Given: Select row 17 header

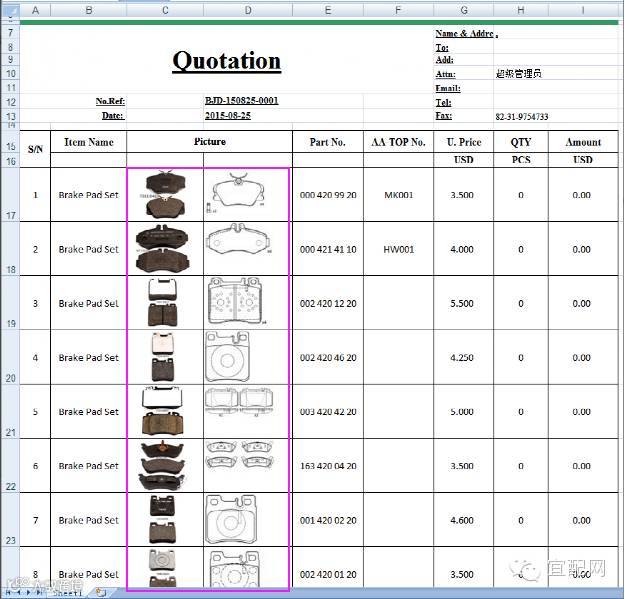Looking at the screenshot, I should tap(10, 194).
